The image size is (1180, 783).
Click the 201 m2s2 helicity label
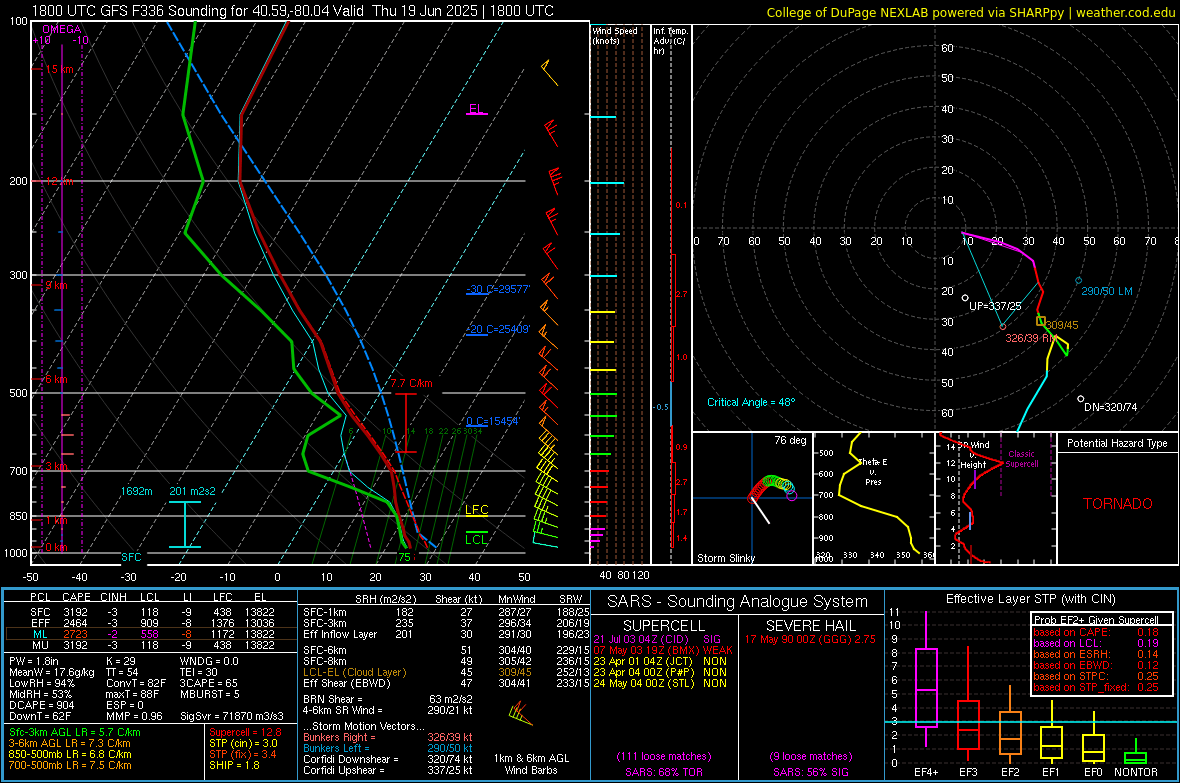click(x=192, y=491)
